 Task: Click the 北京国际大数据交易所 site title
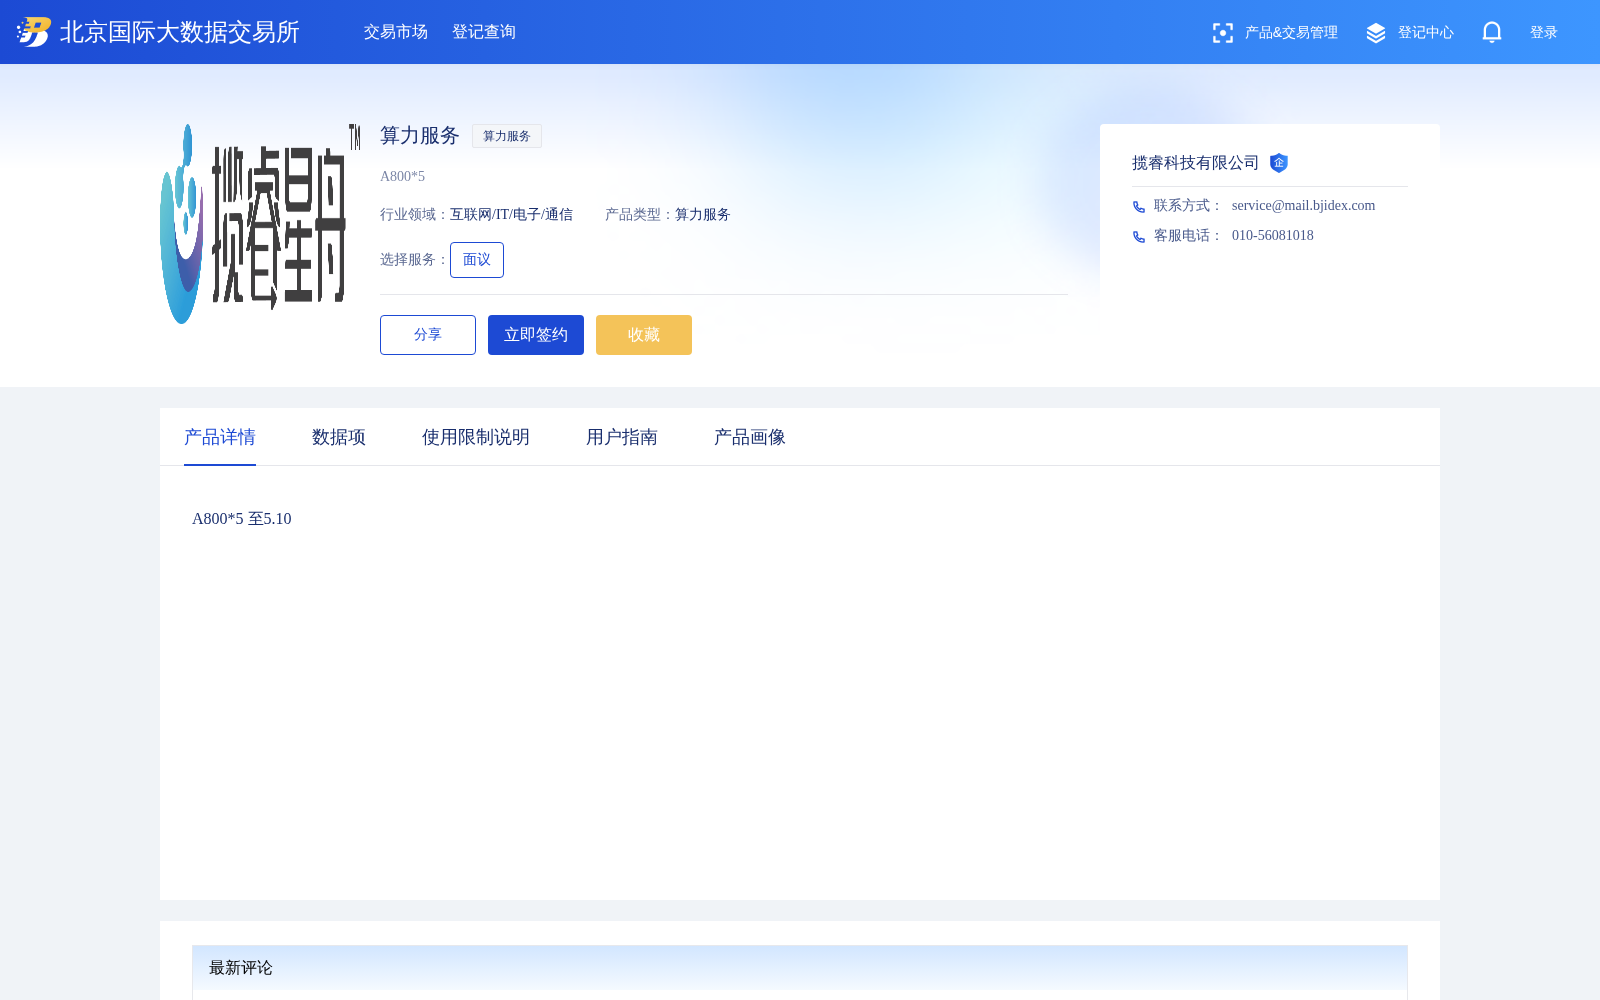point(180,32)
